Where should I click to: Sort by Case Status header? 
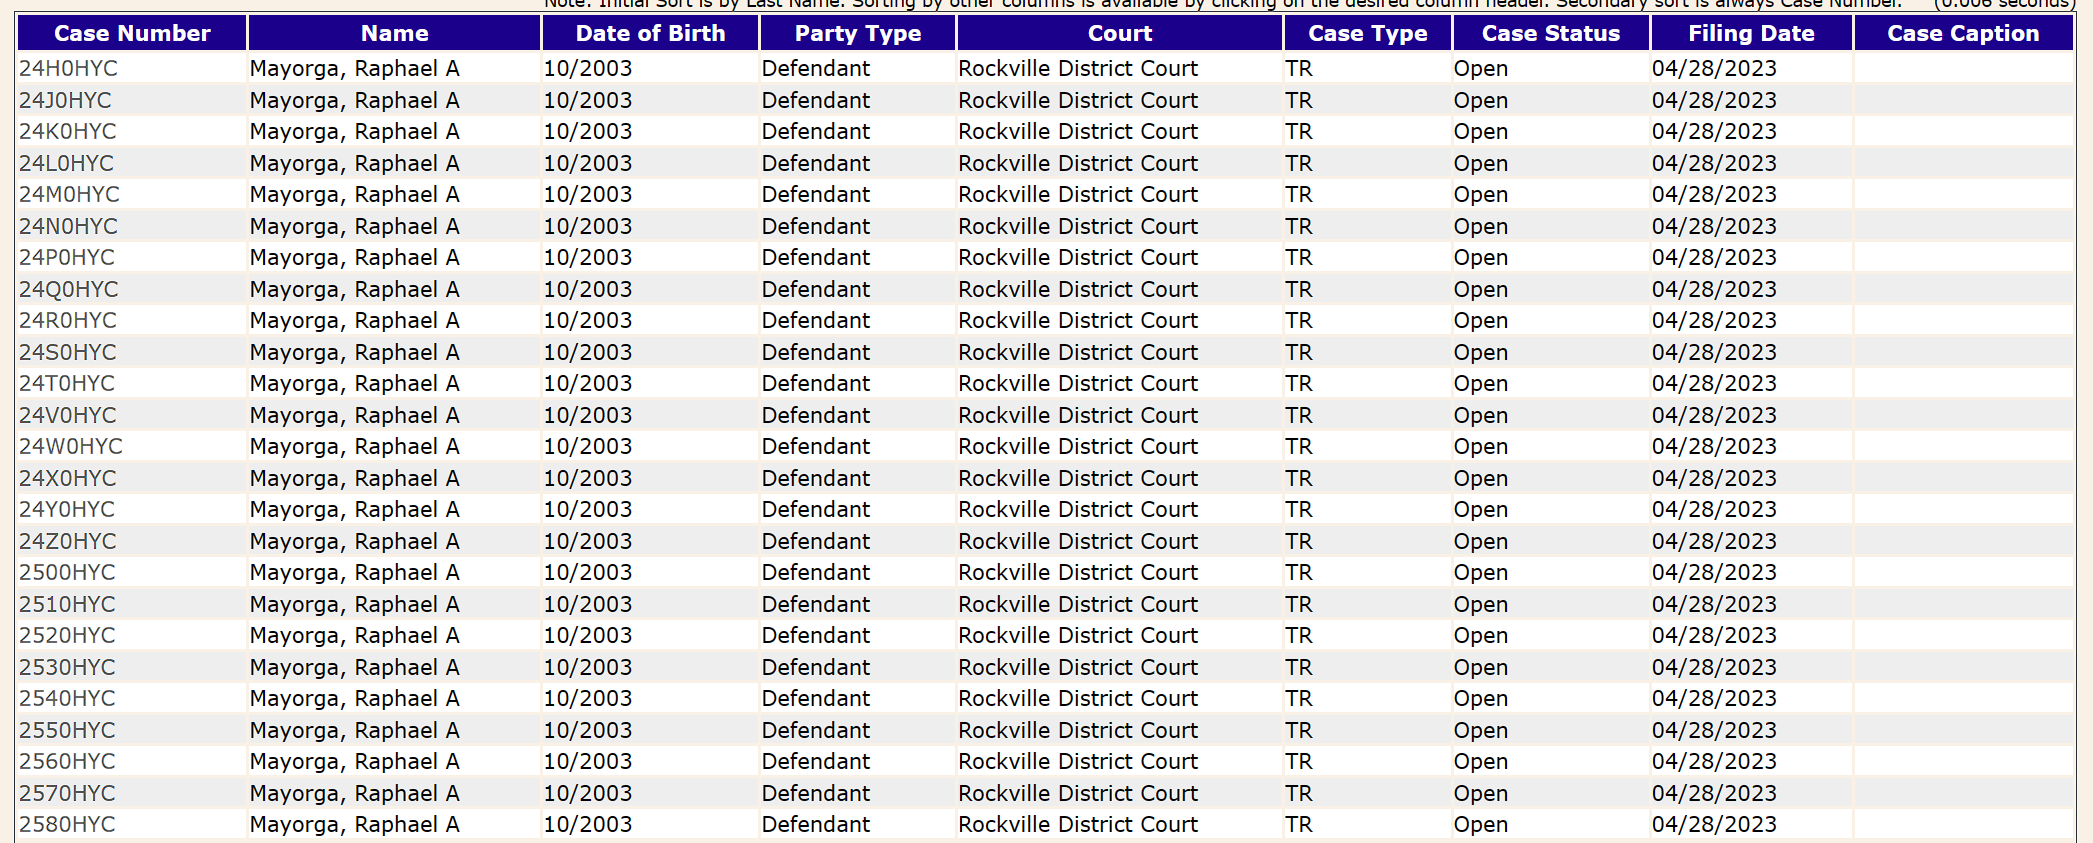pos(1550,33)
